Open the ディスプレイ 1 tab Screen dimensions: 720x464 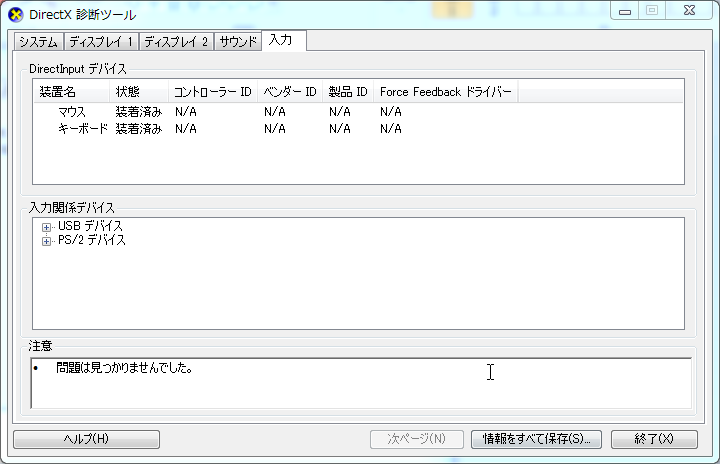point(101,42)
